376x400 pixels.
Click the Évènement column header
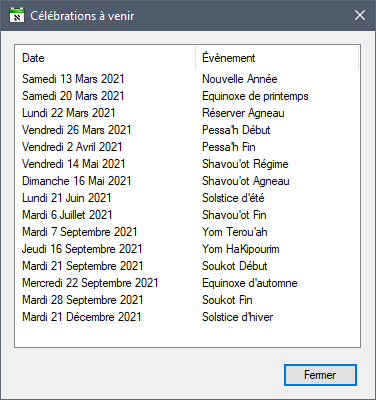(277, 58)
